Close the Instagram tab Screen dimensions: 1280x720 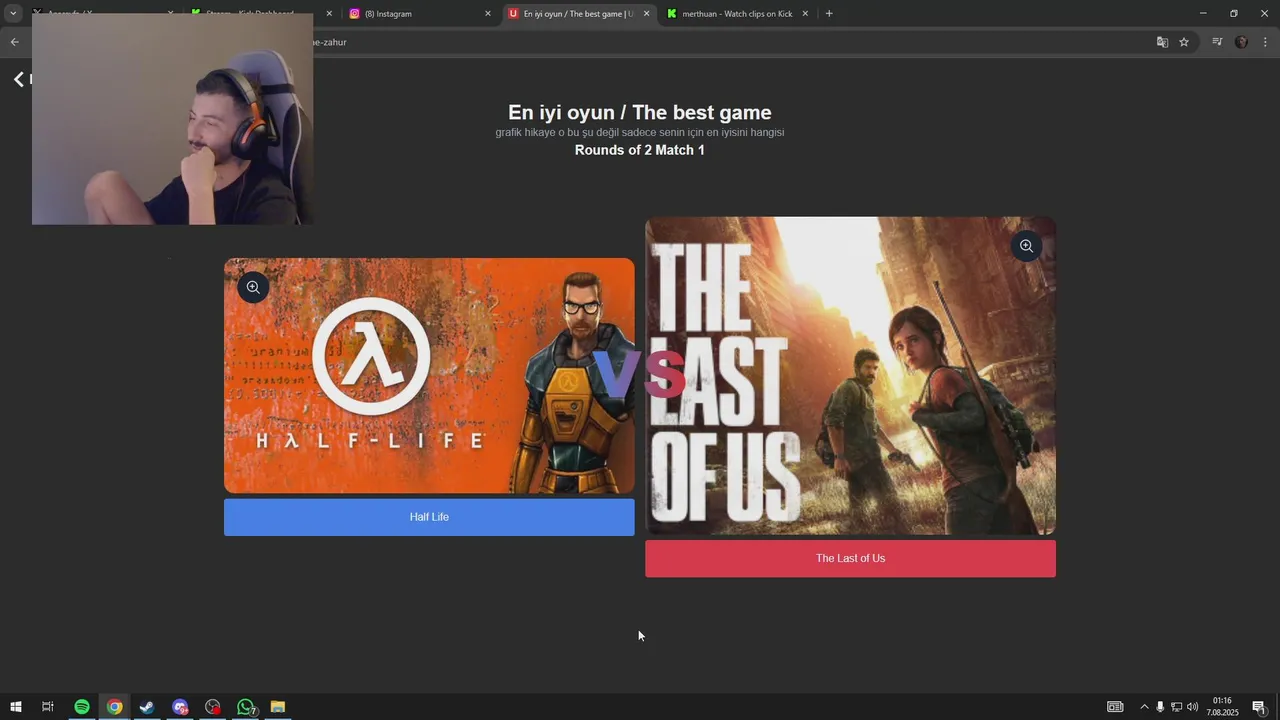pos(488,14)
